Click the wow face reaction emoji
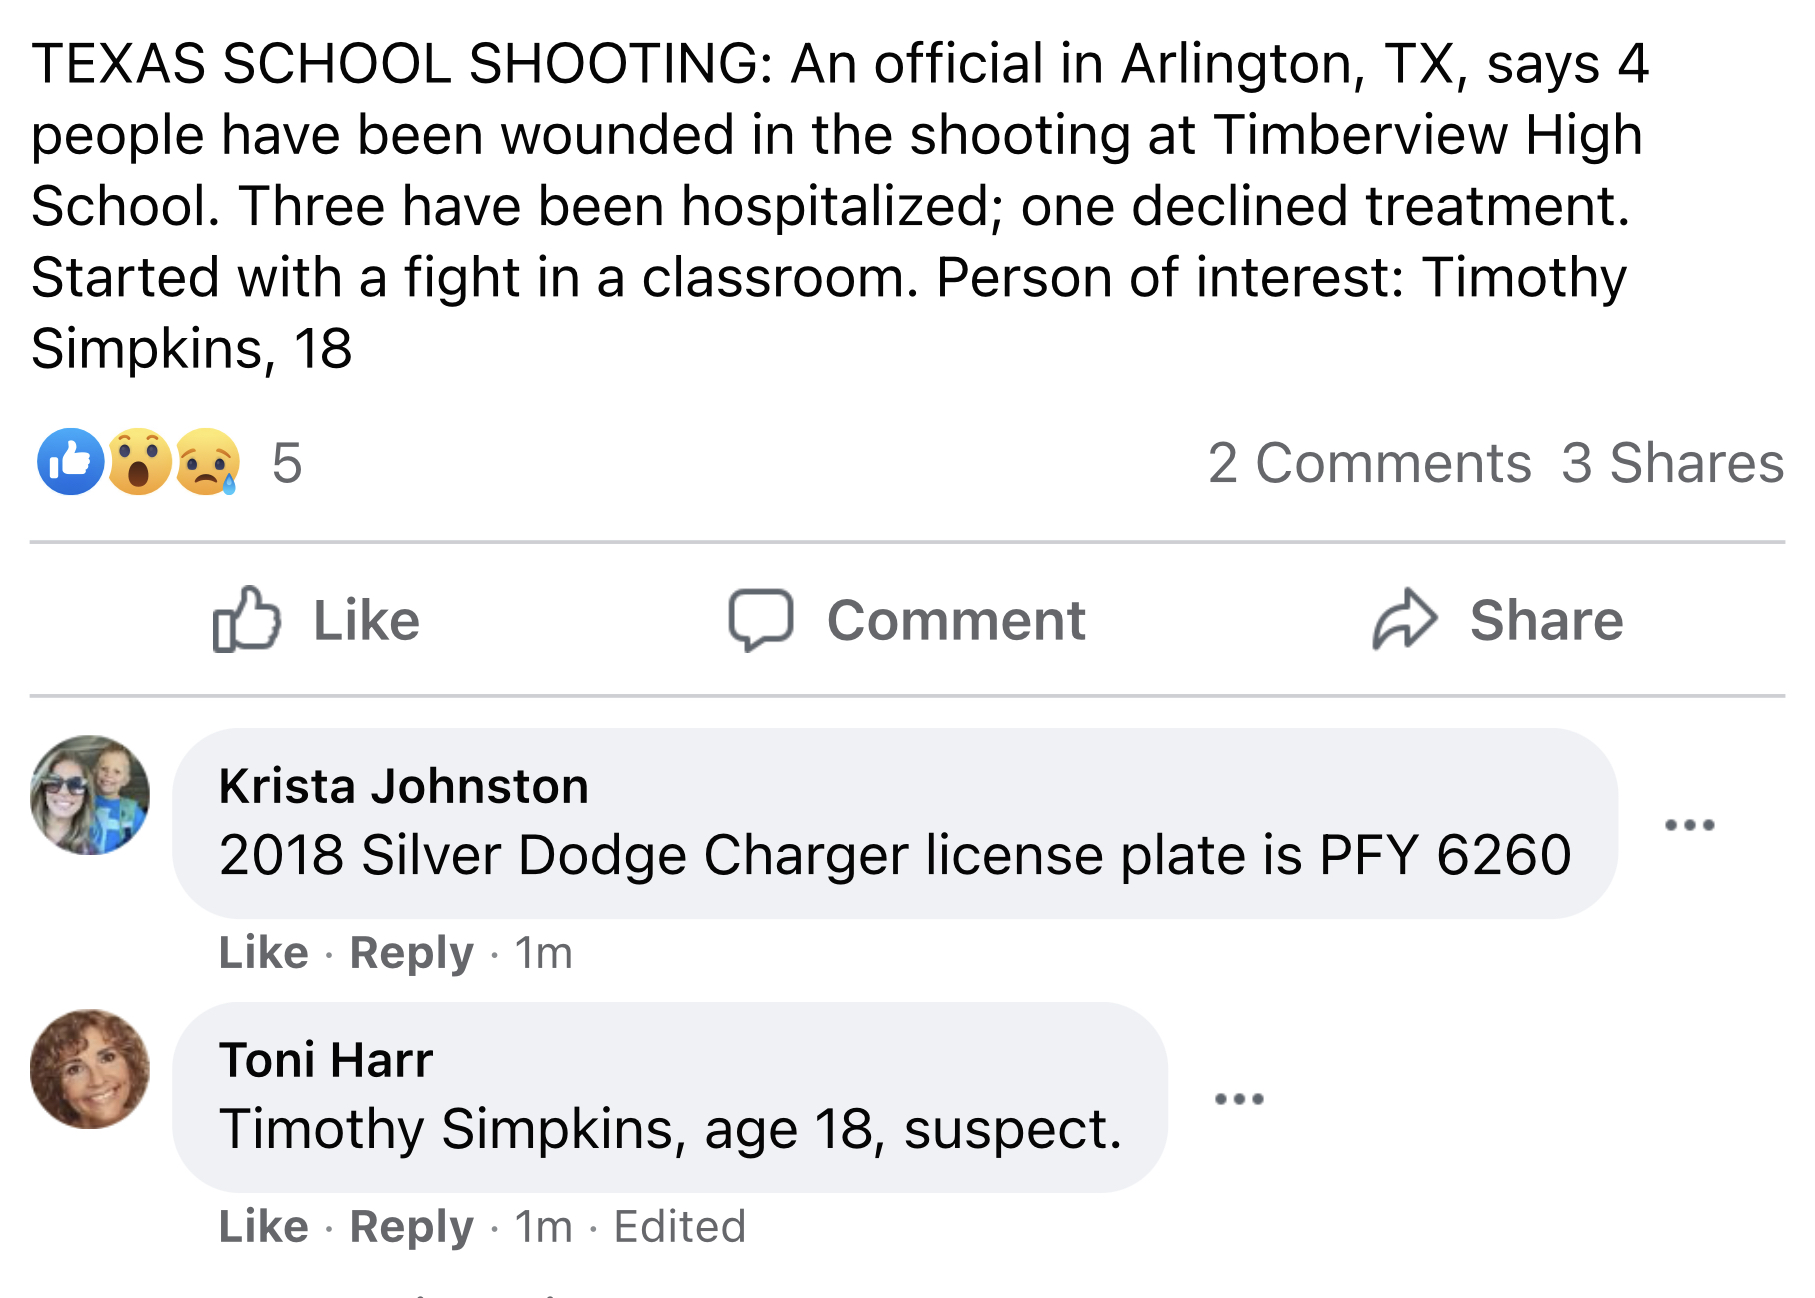Viewport: 1815px width, 1298px height. (139, 462)
